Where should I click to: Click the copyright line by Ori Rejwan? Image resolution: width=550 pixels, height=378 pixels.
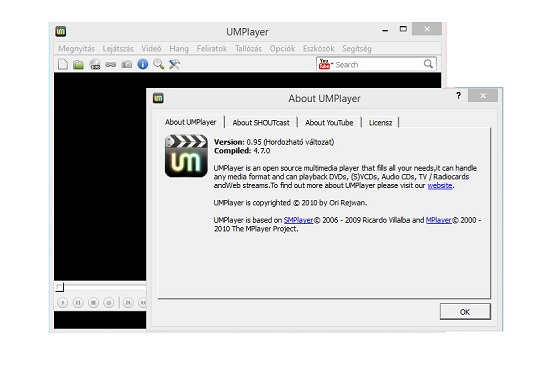click(290, 203)
